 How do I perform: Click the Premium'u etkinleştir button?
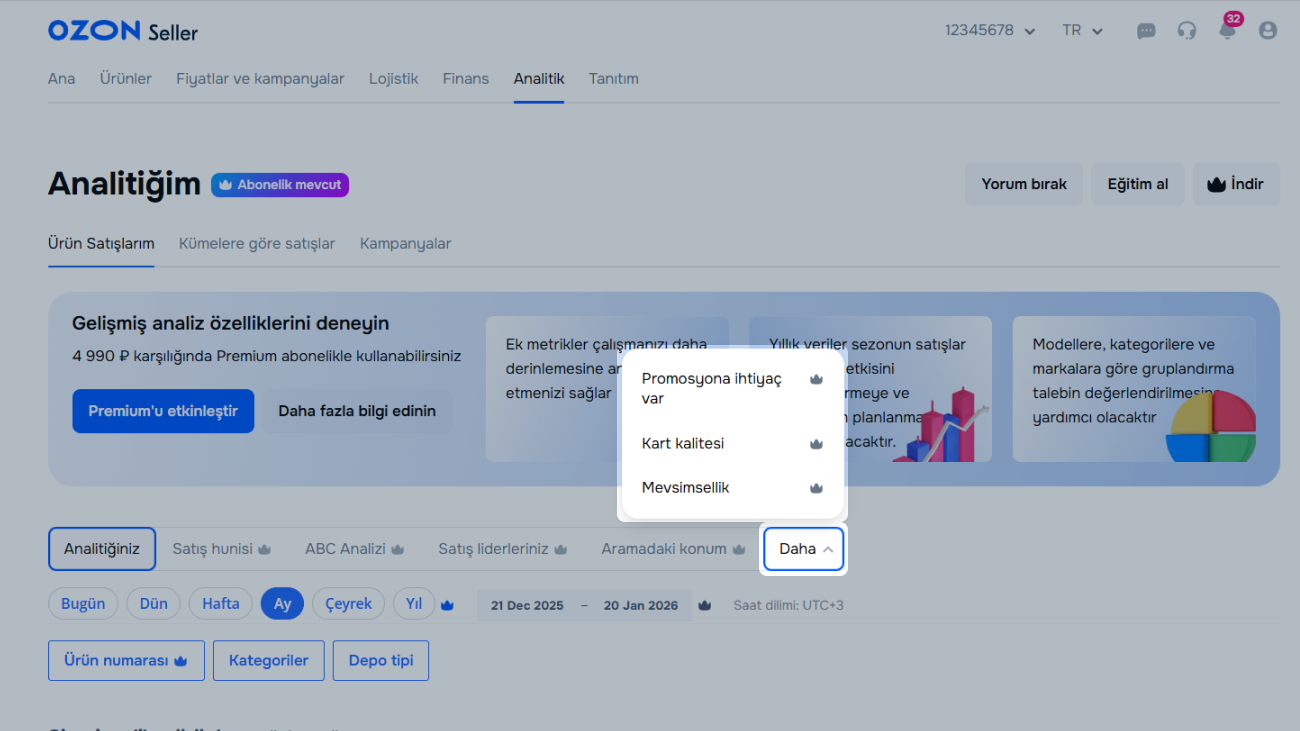163,411
